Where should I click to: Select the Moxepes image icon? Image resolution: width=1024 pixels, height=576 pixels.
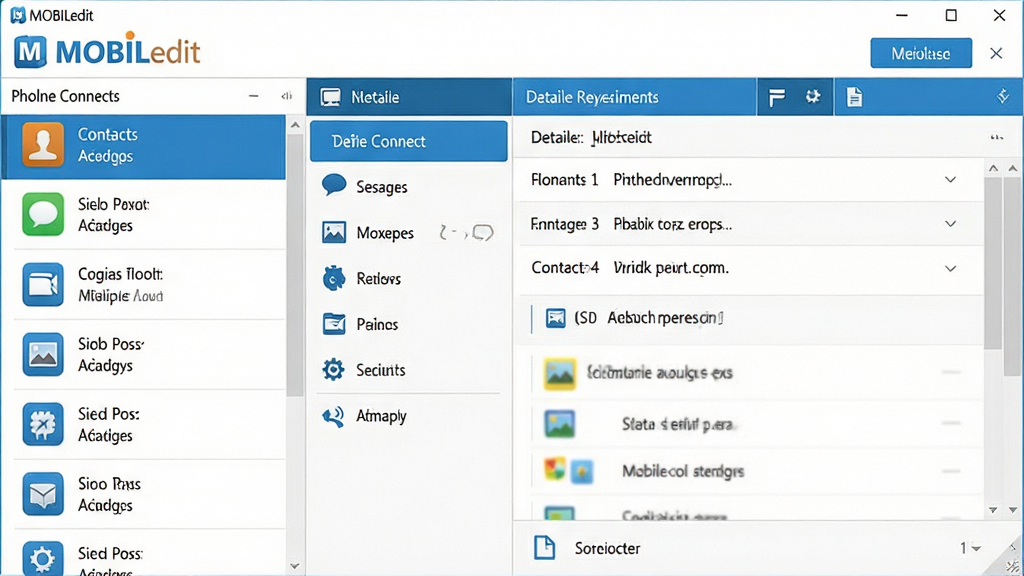pos(334,232)
